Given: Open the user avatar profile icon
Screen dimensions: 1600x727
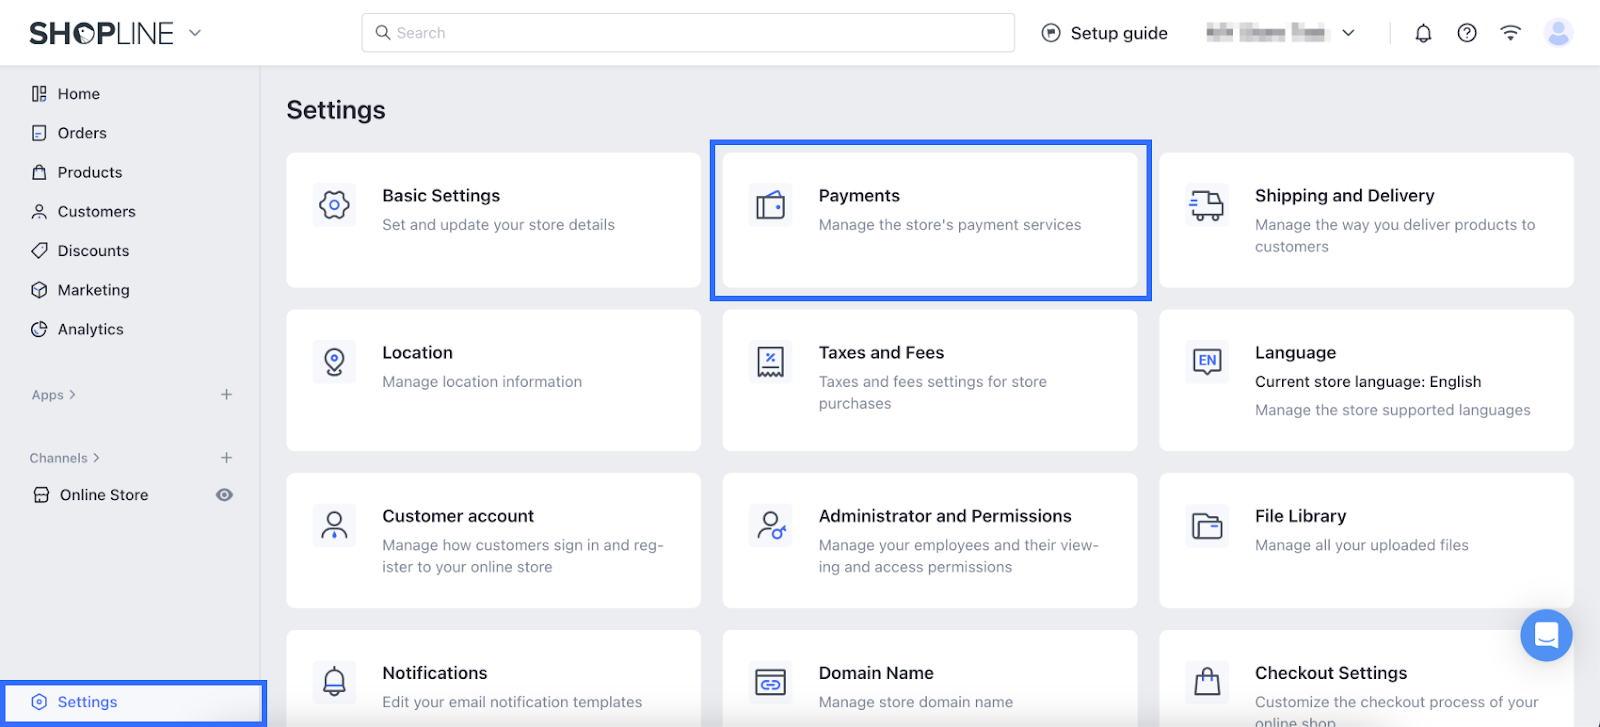Looking at the screenshot, I should (x=1558, y=33).
